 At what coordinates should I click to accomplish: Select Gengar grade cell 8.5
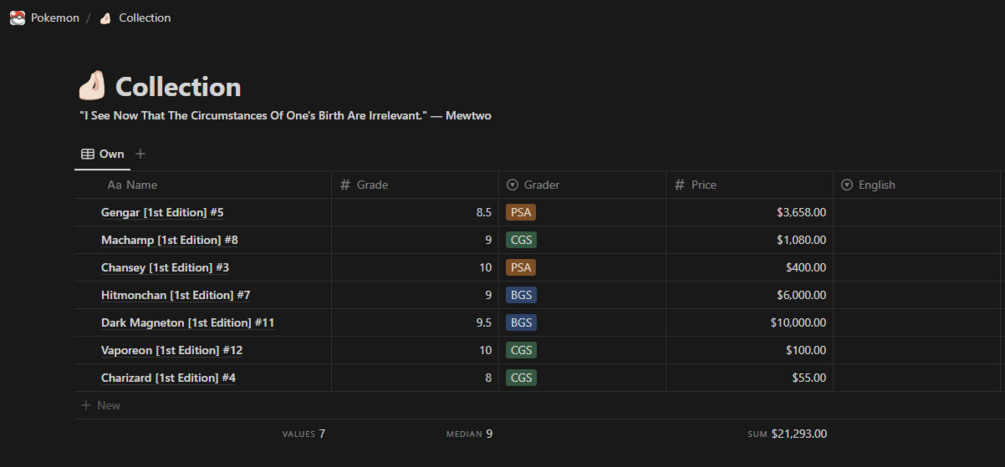click(x=415, y=212)
